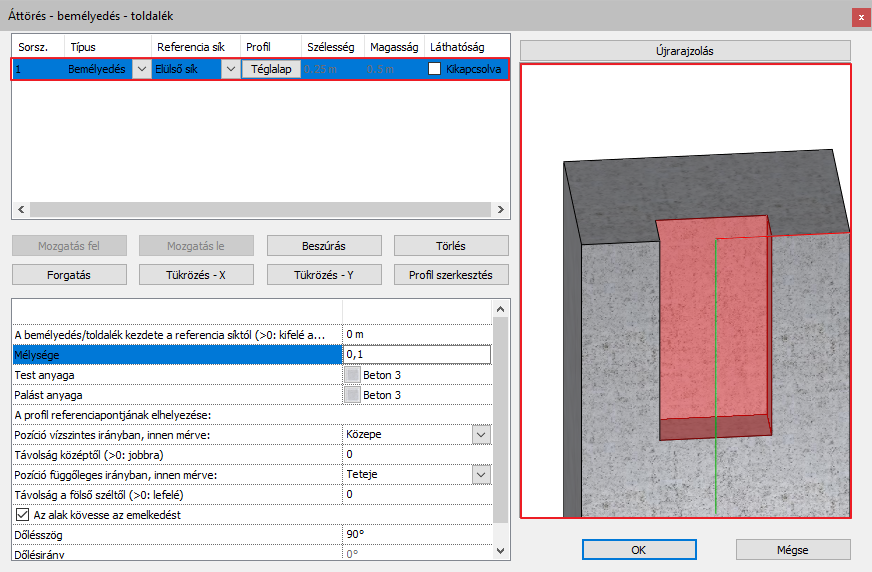Image resolution: width=872 pixels, height=572 pixels.
Task: Confirm the dialog with OK
Action: [639, 550]
